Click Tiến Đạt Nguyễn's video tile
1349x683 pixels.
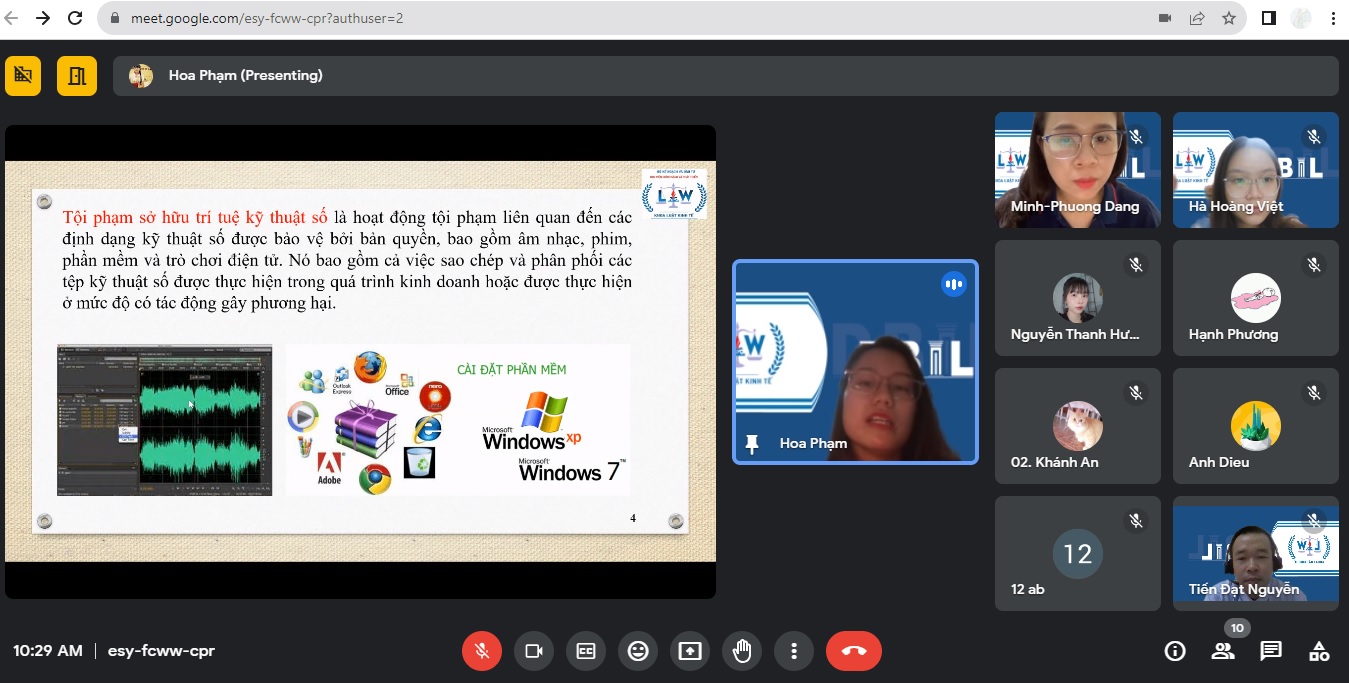coord(1255,553)
